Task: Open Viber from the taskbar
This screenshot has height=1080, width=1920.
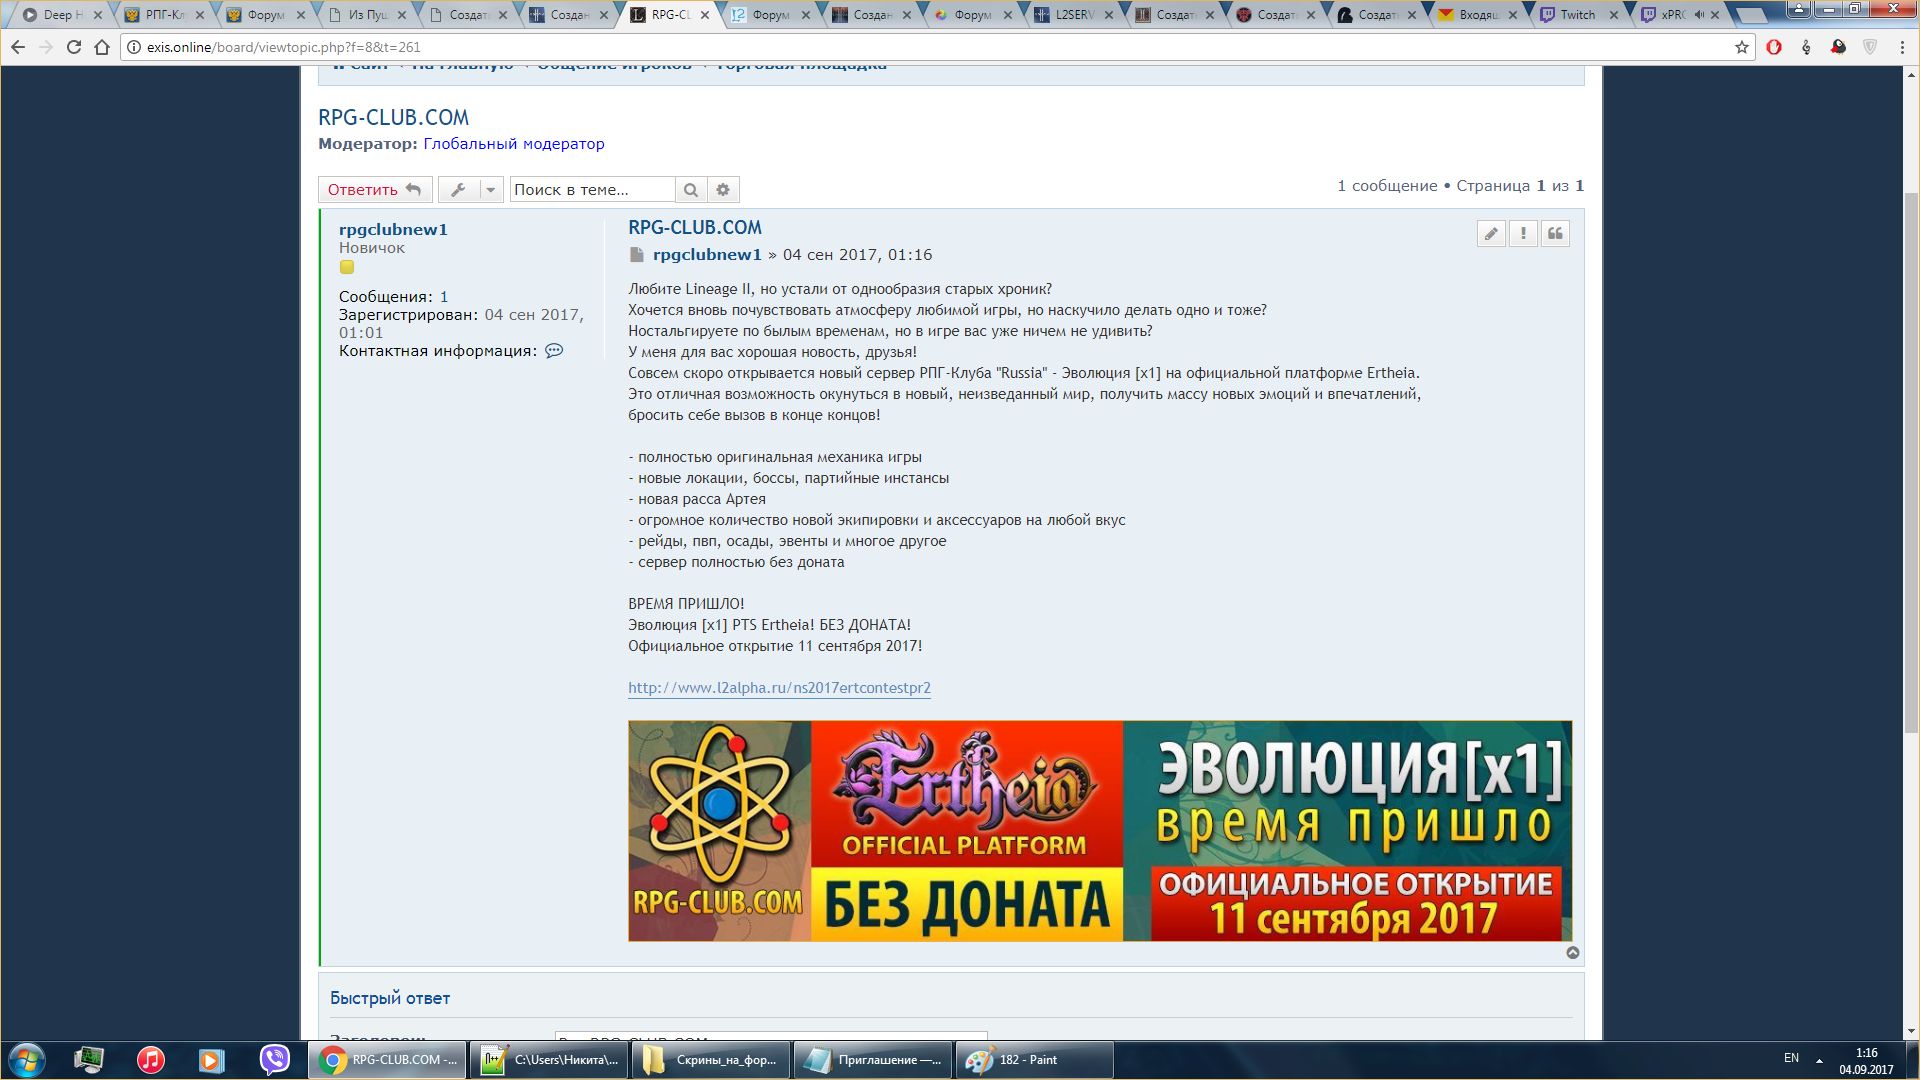Action: coord(274,1059)
